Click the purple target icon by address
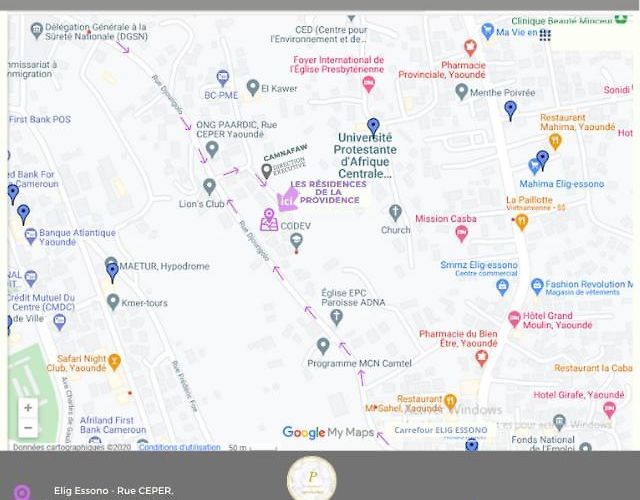Screen dimensions: 640x500 (21, 492)
